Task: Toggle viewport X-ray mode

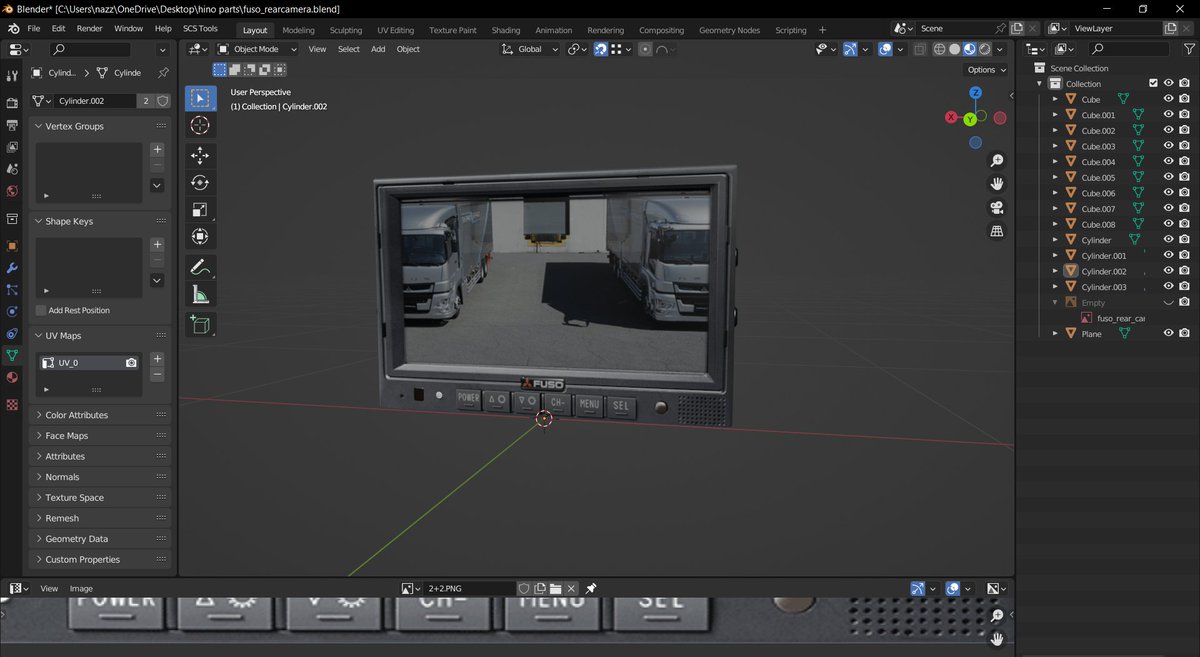Action: click(x=920, y=49)
